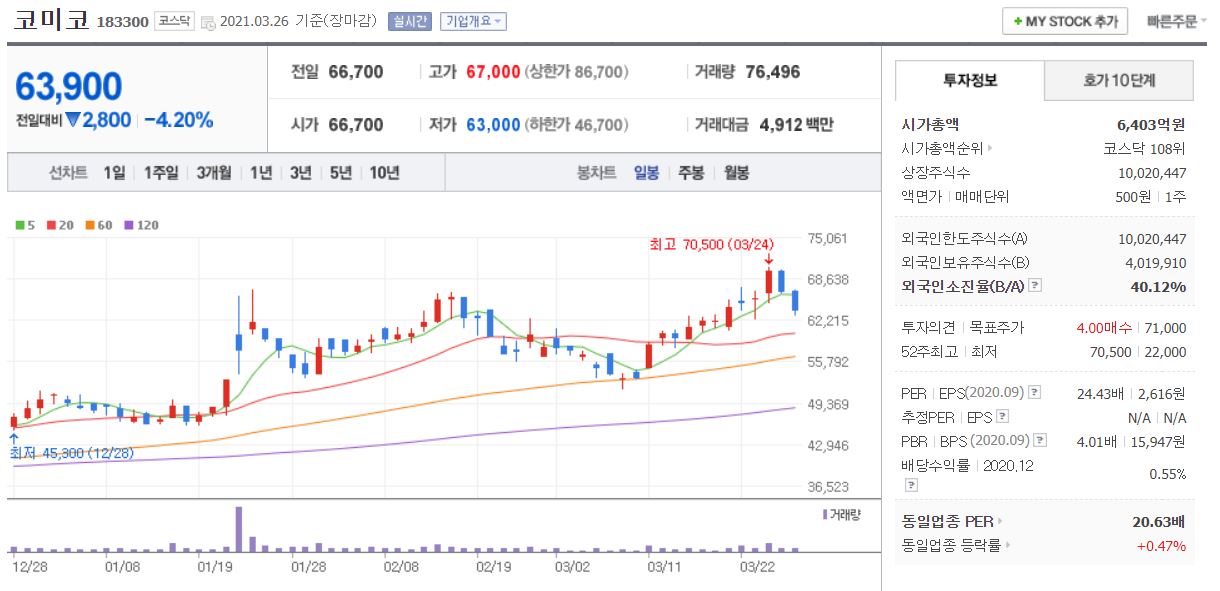Click 시가총액 label
Screen dimensions: 1220x591
coord(930,124)
